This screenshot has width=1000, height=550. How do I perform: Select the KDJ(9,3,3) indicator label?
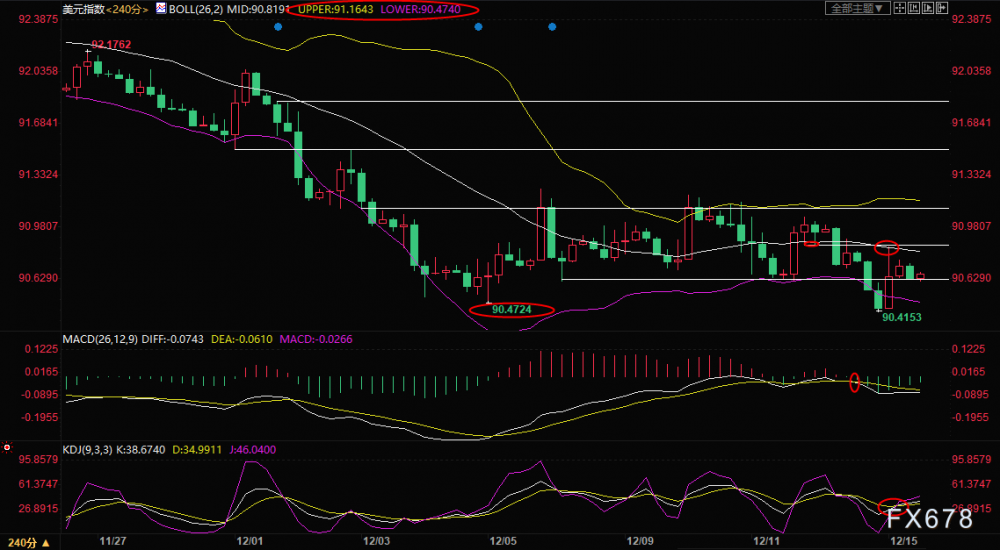click(87, 450)
